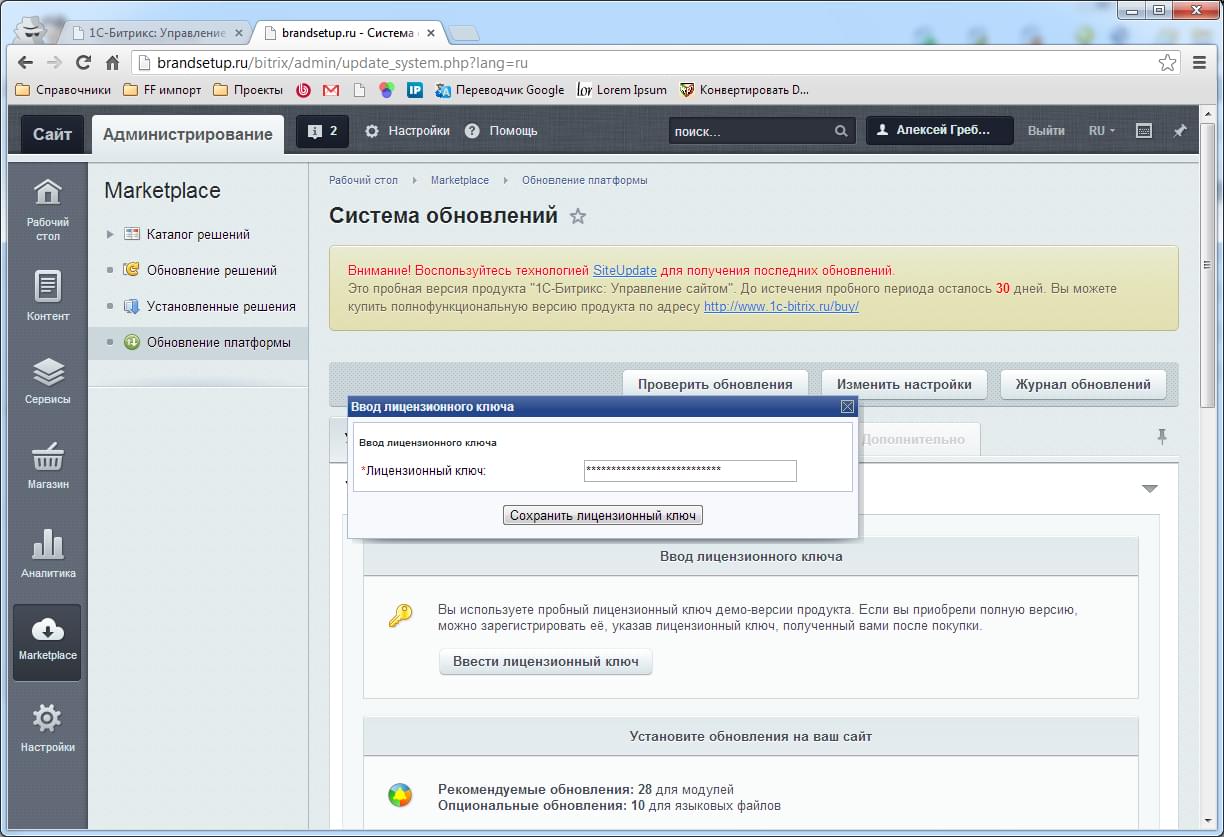Image resolution: width=1224 pixels, height=837 pixels.
Task: Close the license key dialog
Action: tap(847, 407)
